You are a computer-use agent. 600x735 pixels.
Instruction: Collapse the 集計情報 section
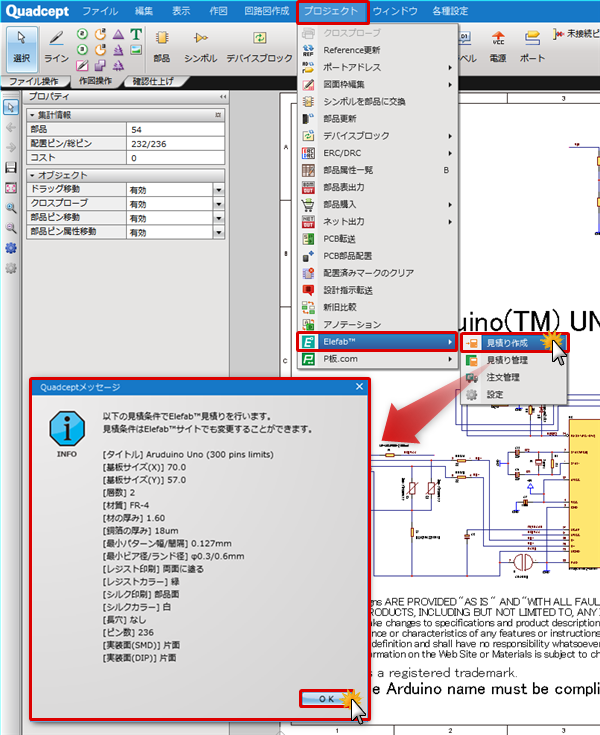click(32, 115)
